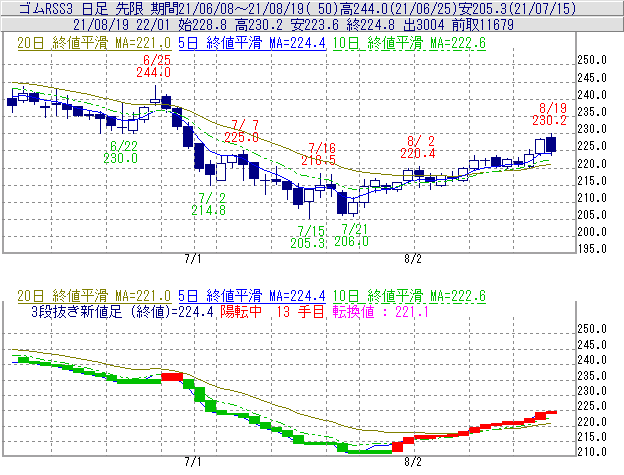The height and width of the screenshot is (475, 624).
Task: Click the 3段抜き新値足 (終値)=224.4 text
Action: point(123,312)
